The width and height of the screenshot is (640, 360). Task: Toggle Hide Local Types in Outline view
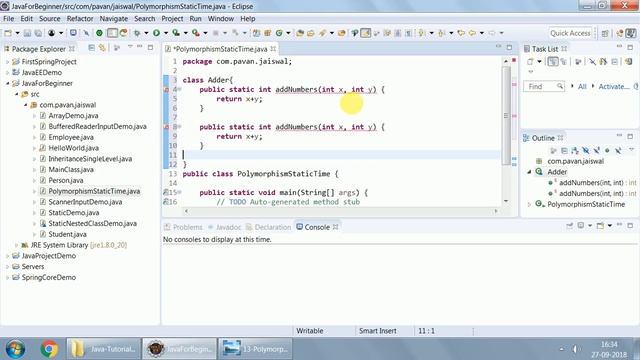[618, 151]
